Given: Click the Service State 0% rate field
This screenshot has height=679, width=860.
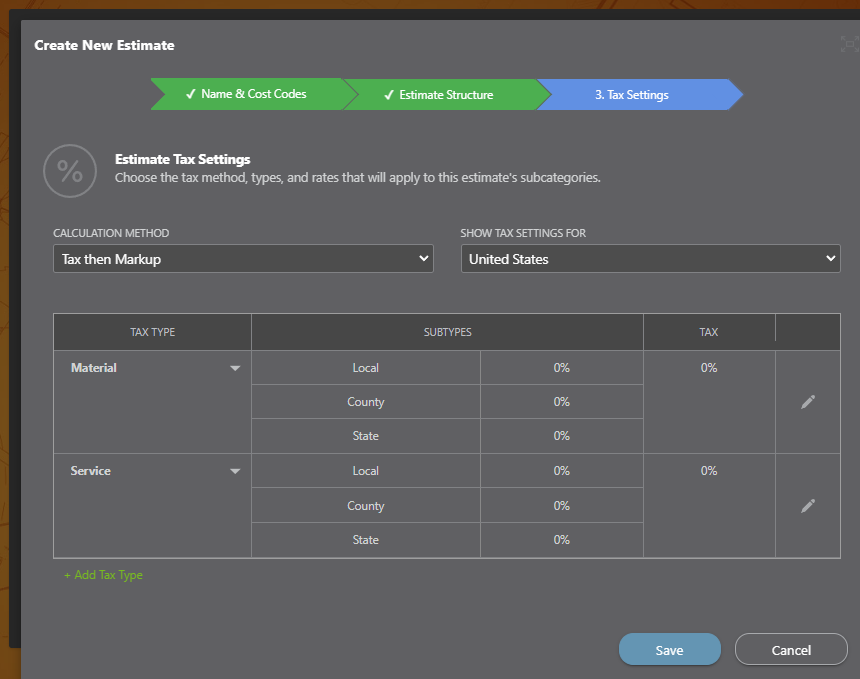Looking at the screenshot, I should click(561, 539).
